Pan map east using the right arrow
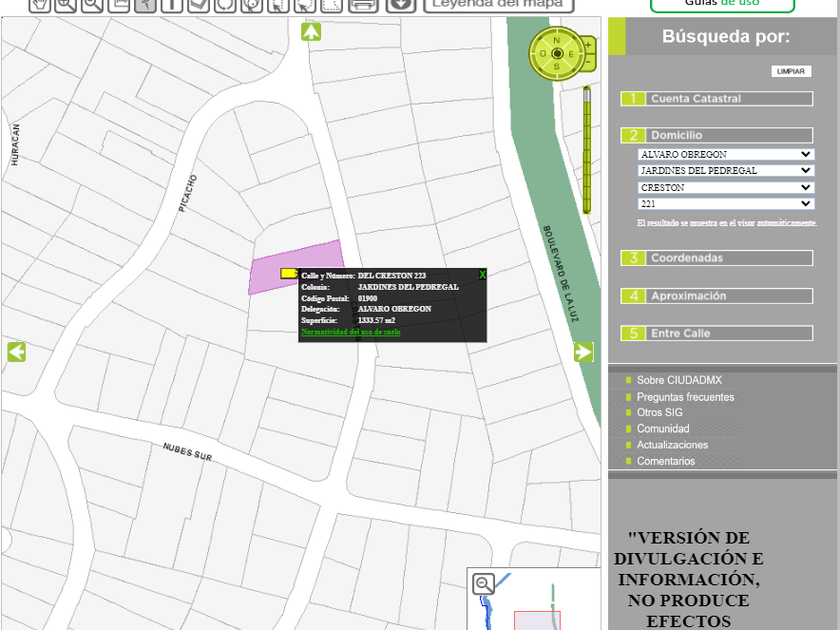The width and height of the screenshot is (840, 630). tap(583, 352)
